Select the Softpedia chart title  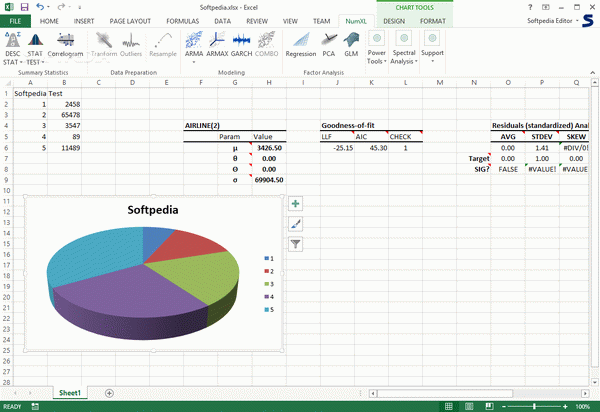[153, 210]
